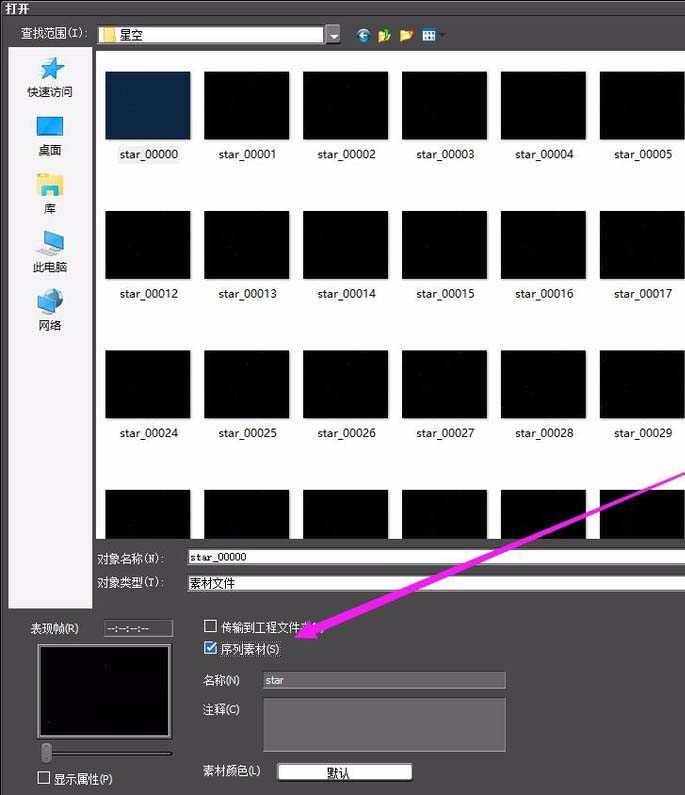The width and height of the screenshot is (685, 795).
Task: Open Libraries (库) in sidebar
Action: click(x=50, y=194)
